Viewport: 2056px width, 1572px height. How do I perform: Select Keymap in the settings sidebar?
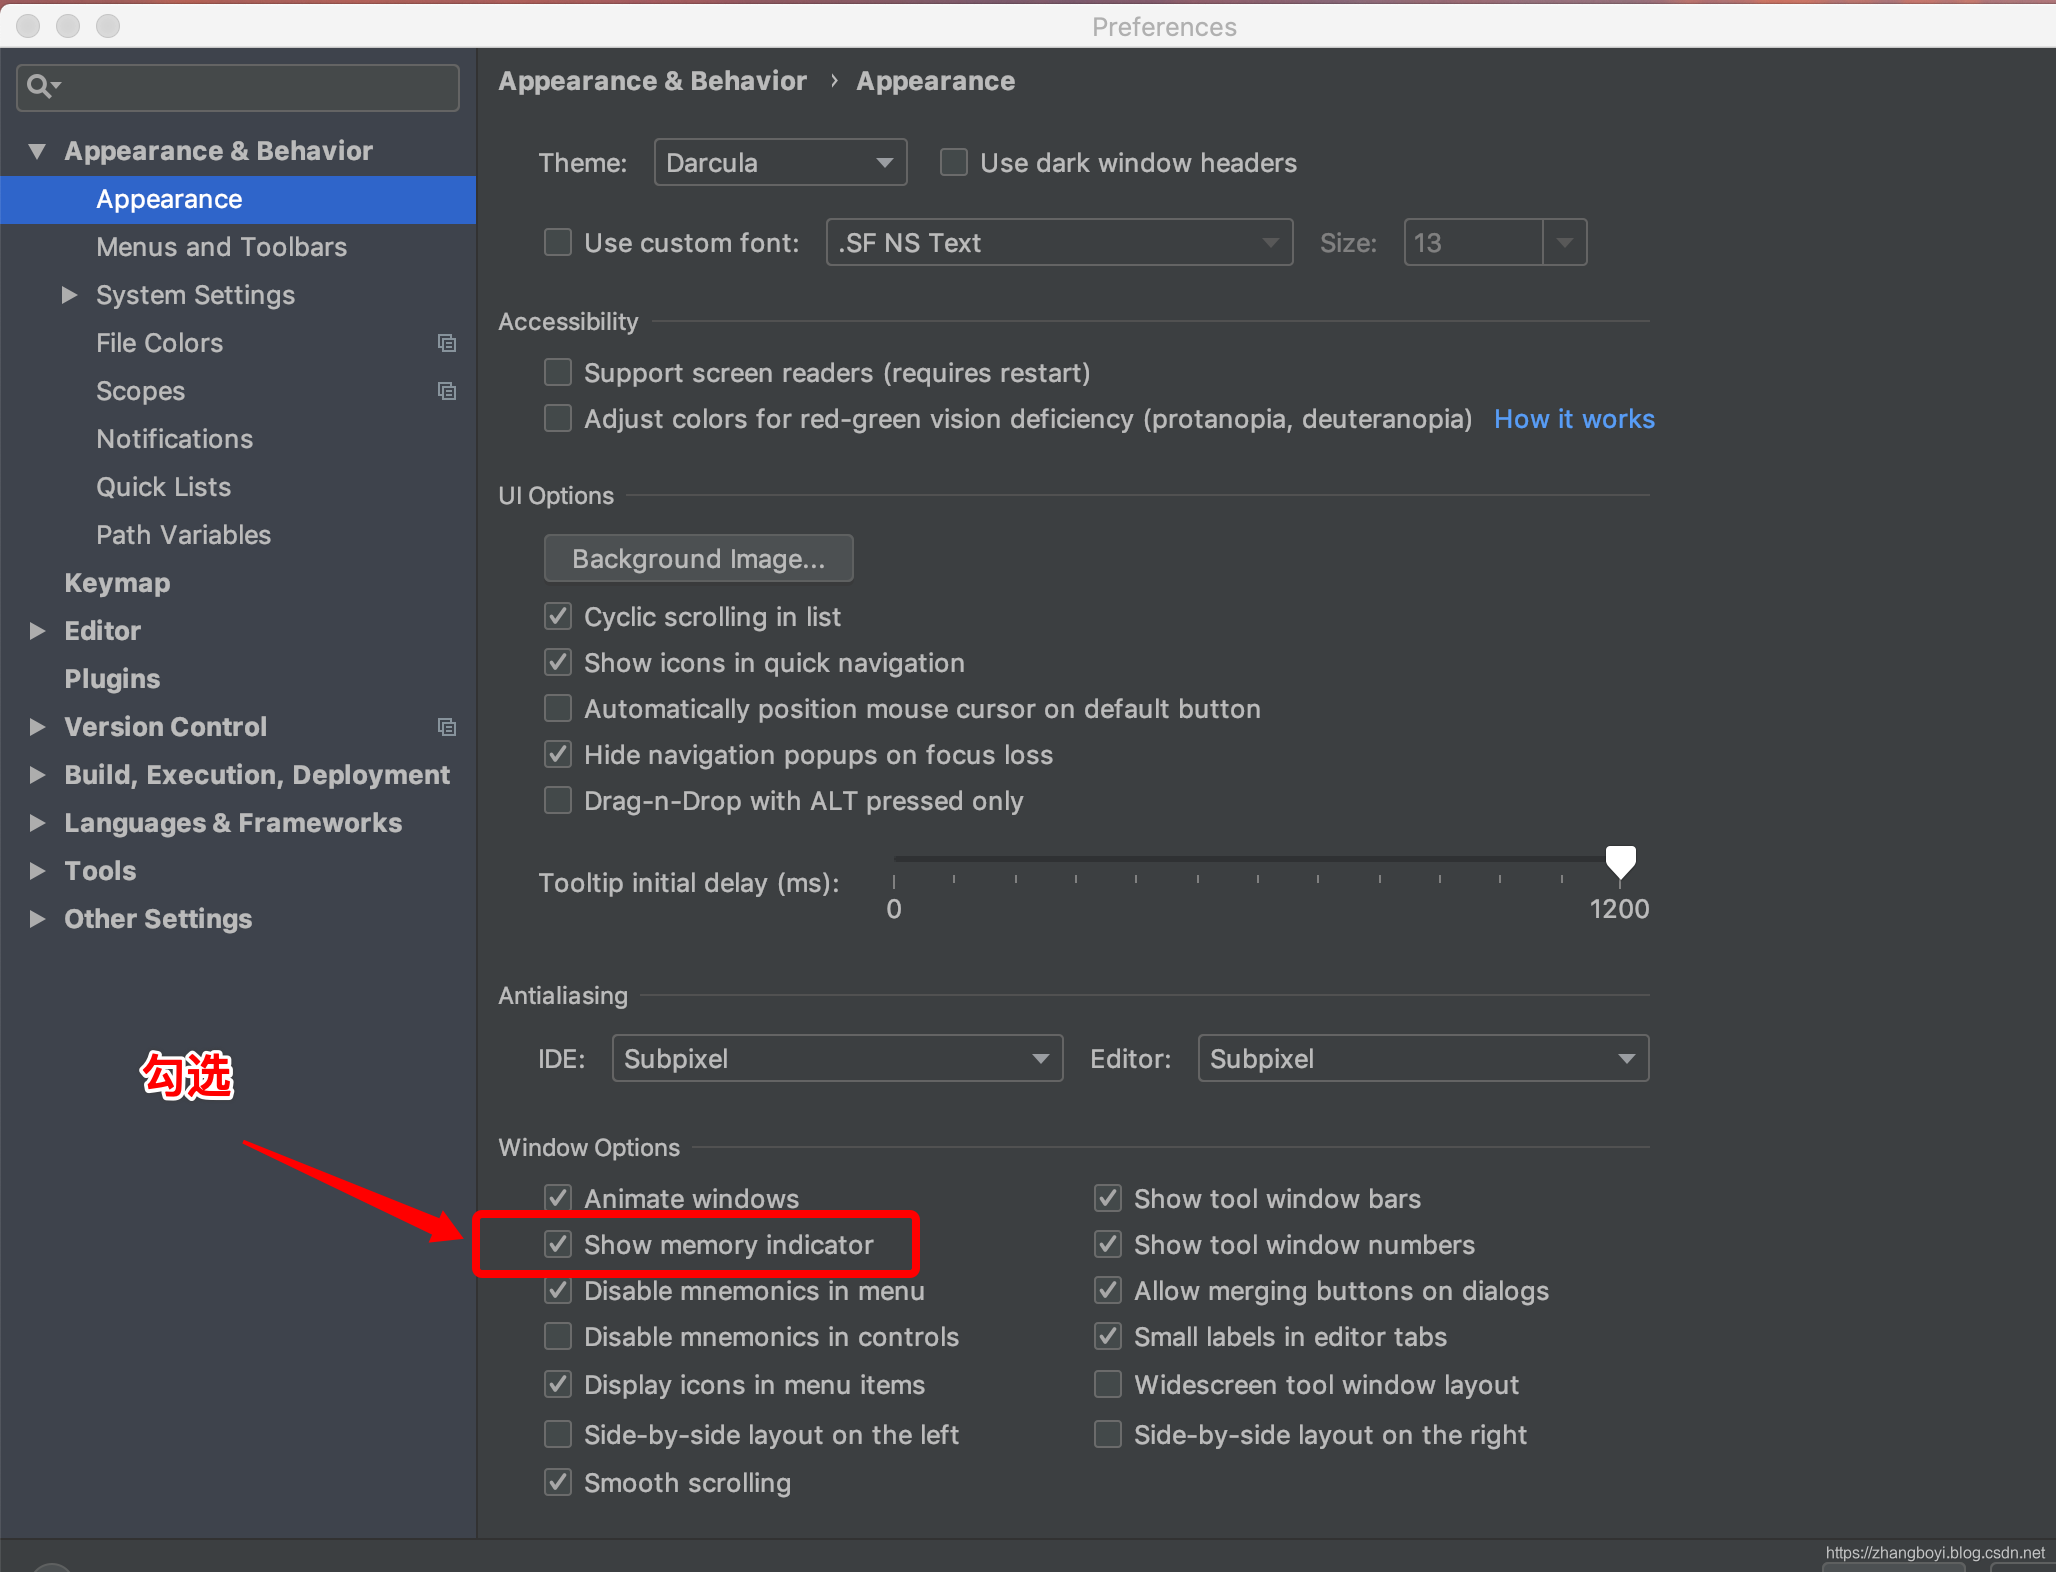(x=117, y=582)
